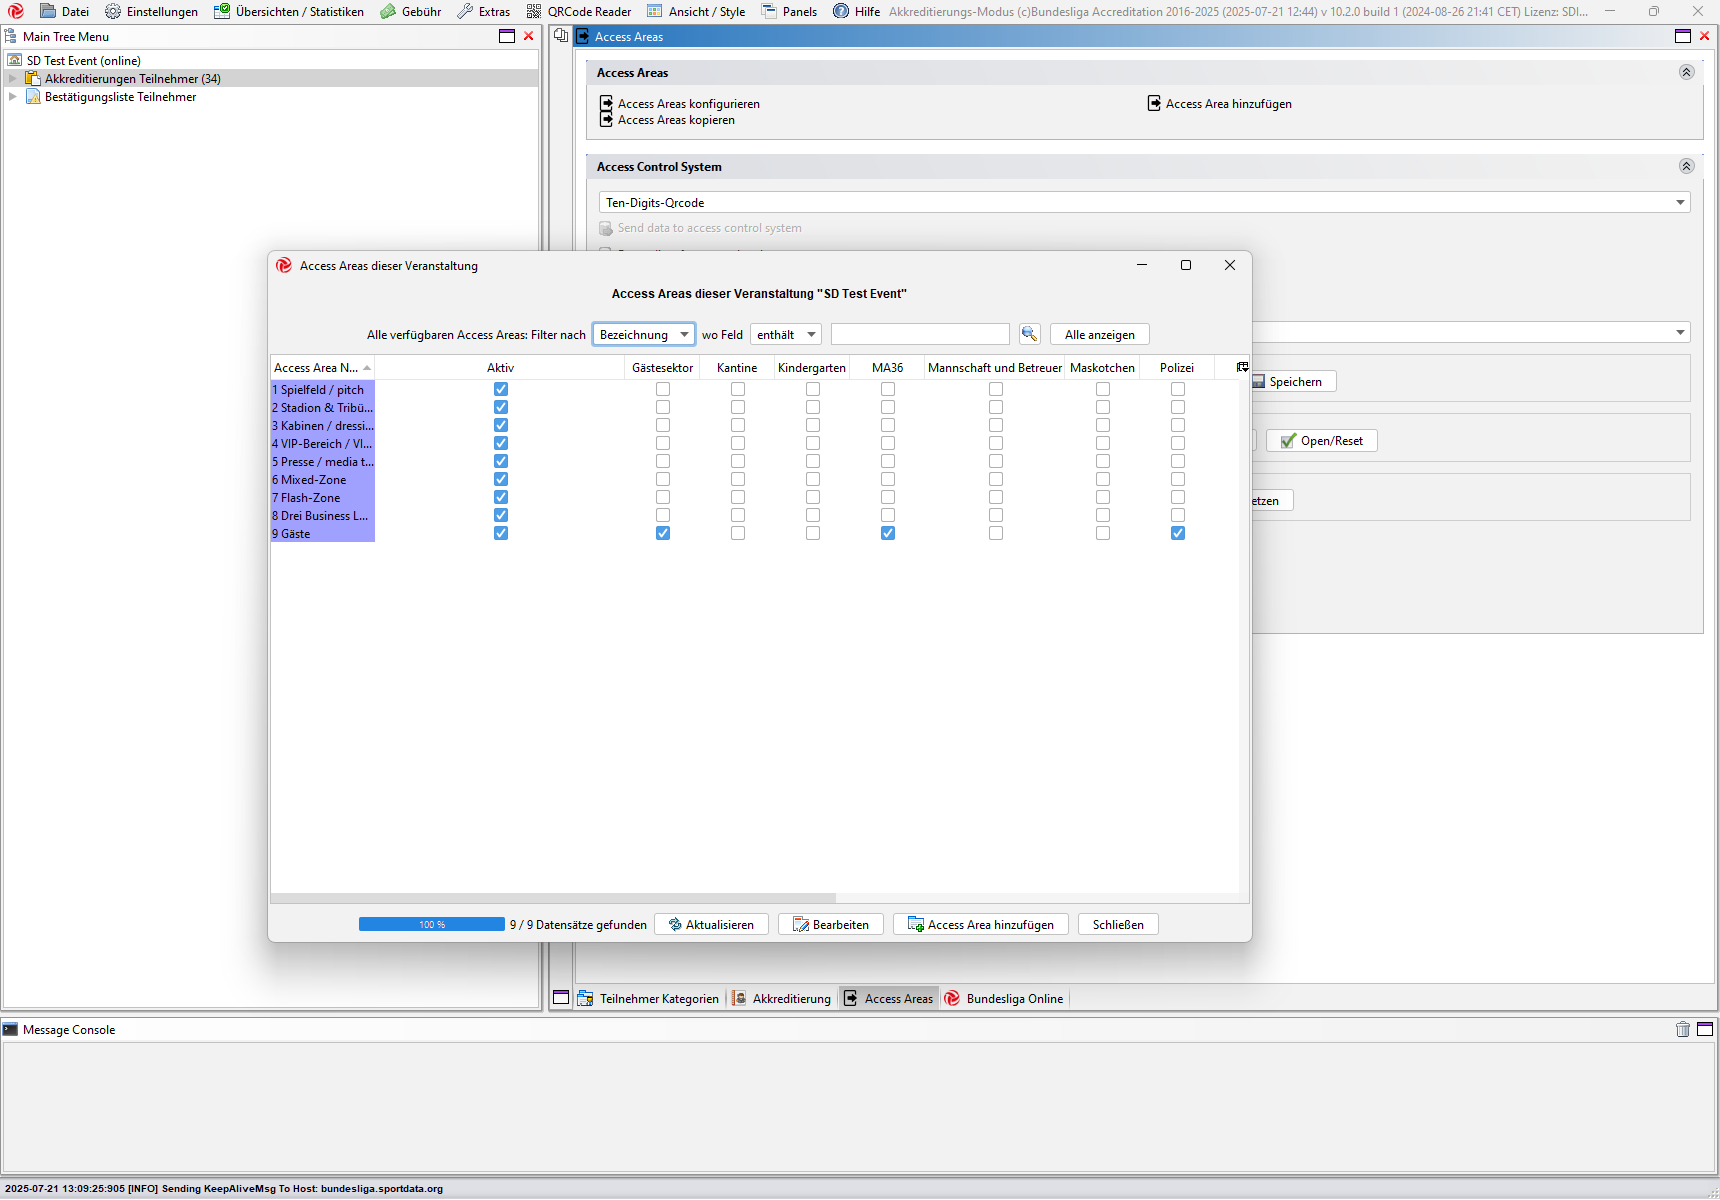Click the application logo in top-left corner
The image size is (1720, 1200).
point(16,11)
